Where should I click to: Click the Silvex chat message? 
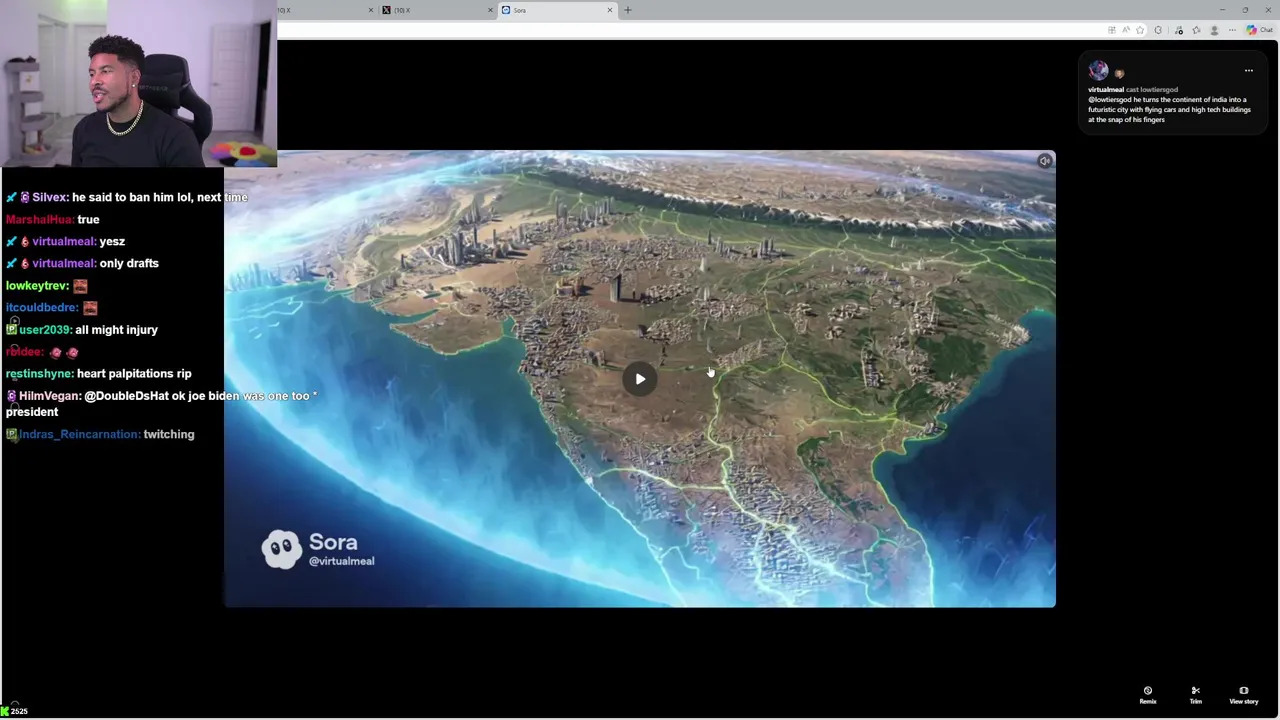(x=127, y=197)
